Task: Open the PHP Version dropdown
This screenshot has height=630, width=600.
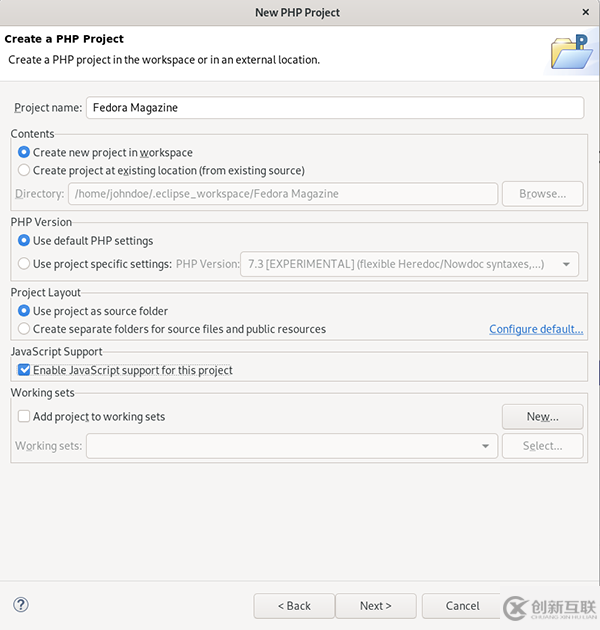Action: click(410, 264)
